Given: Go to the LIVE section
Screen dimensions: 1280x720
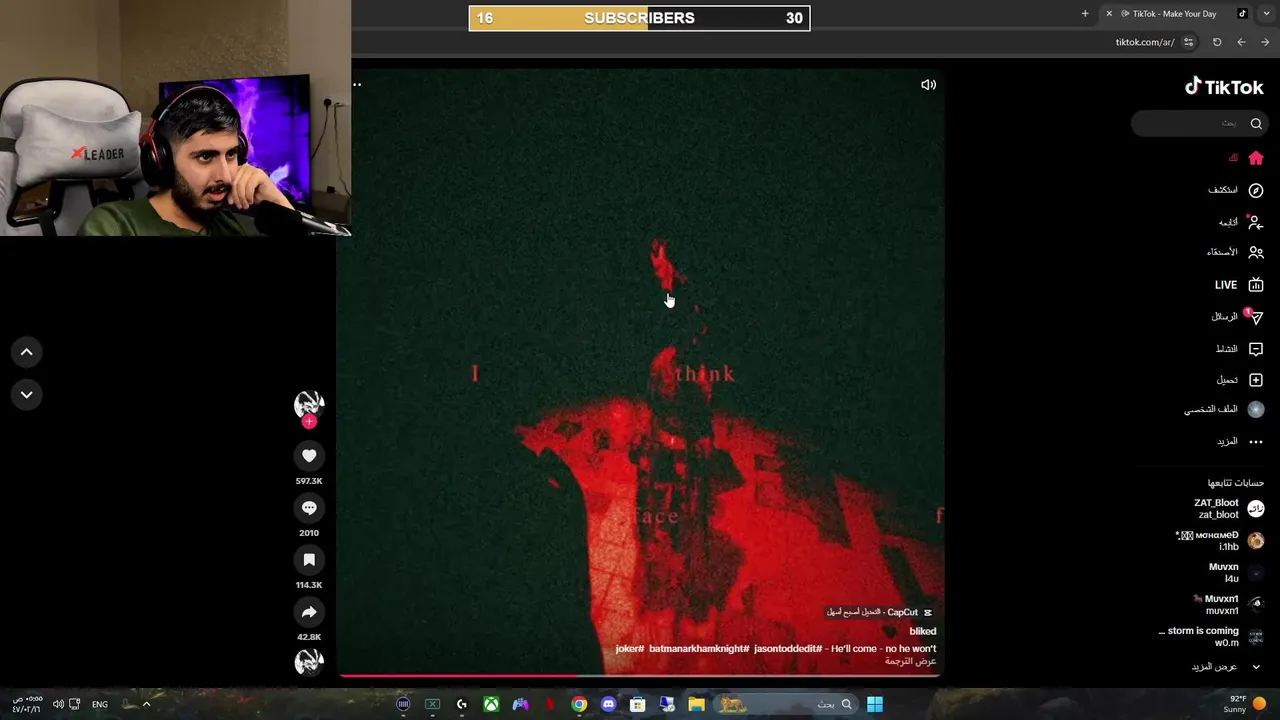Looking at the screenshot, I should pos(1239,285).
